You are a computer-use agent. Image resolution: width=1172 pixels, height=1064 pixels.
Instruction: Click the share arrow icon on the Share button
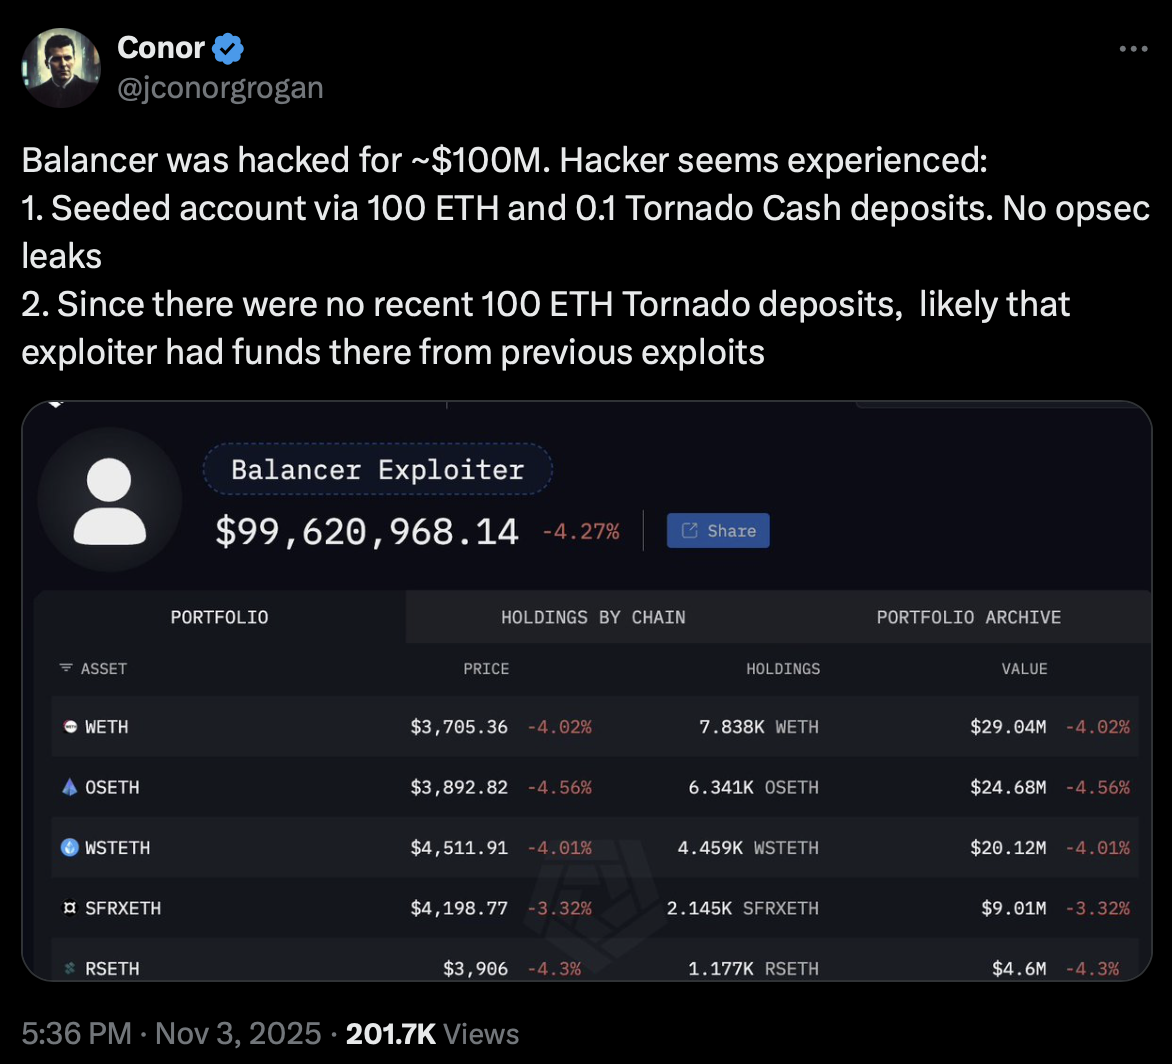691,530
